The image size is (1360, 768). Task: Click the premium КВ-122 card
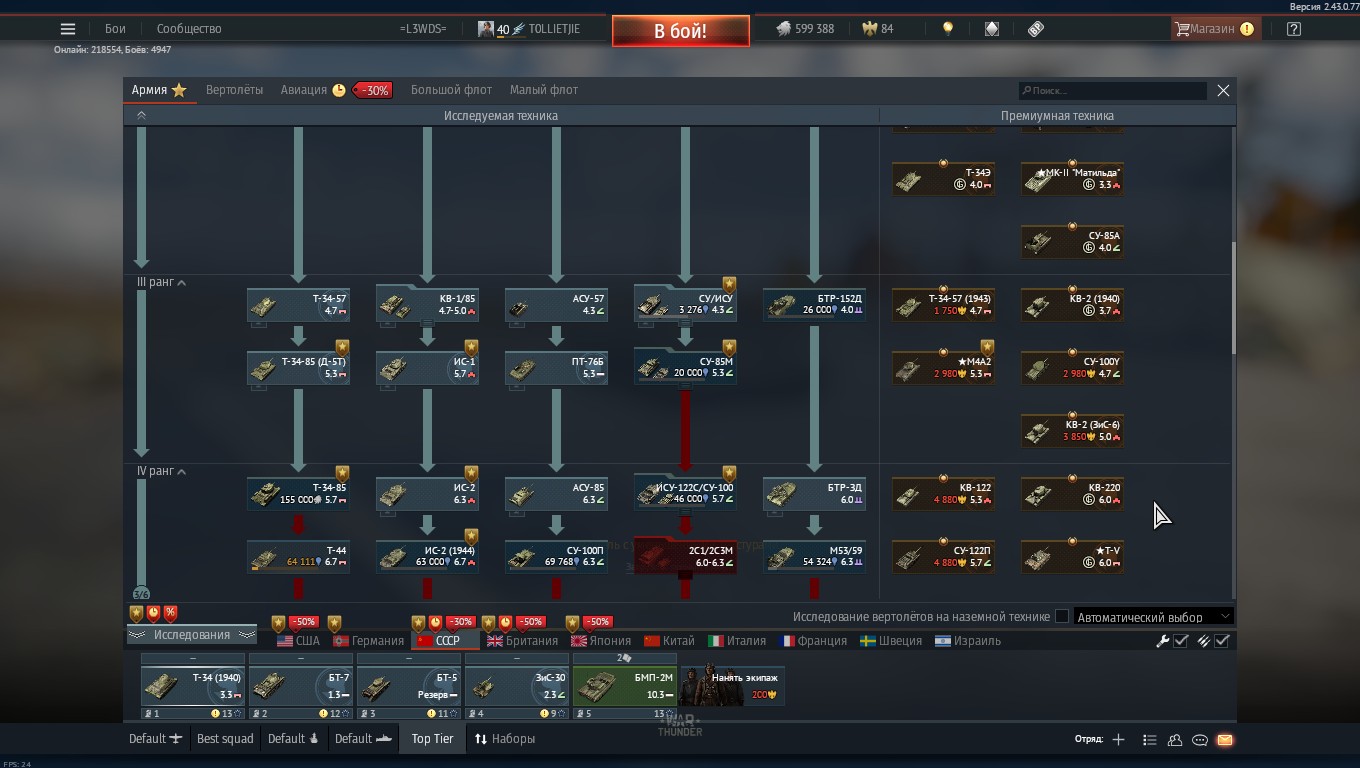[943, 494]
